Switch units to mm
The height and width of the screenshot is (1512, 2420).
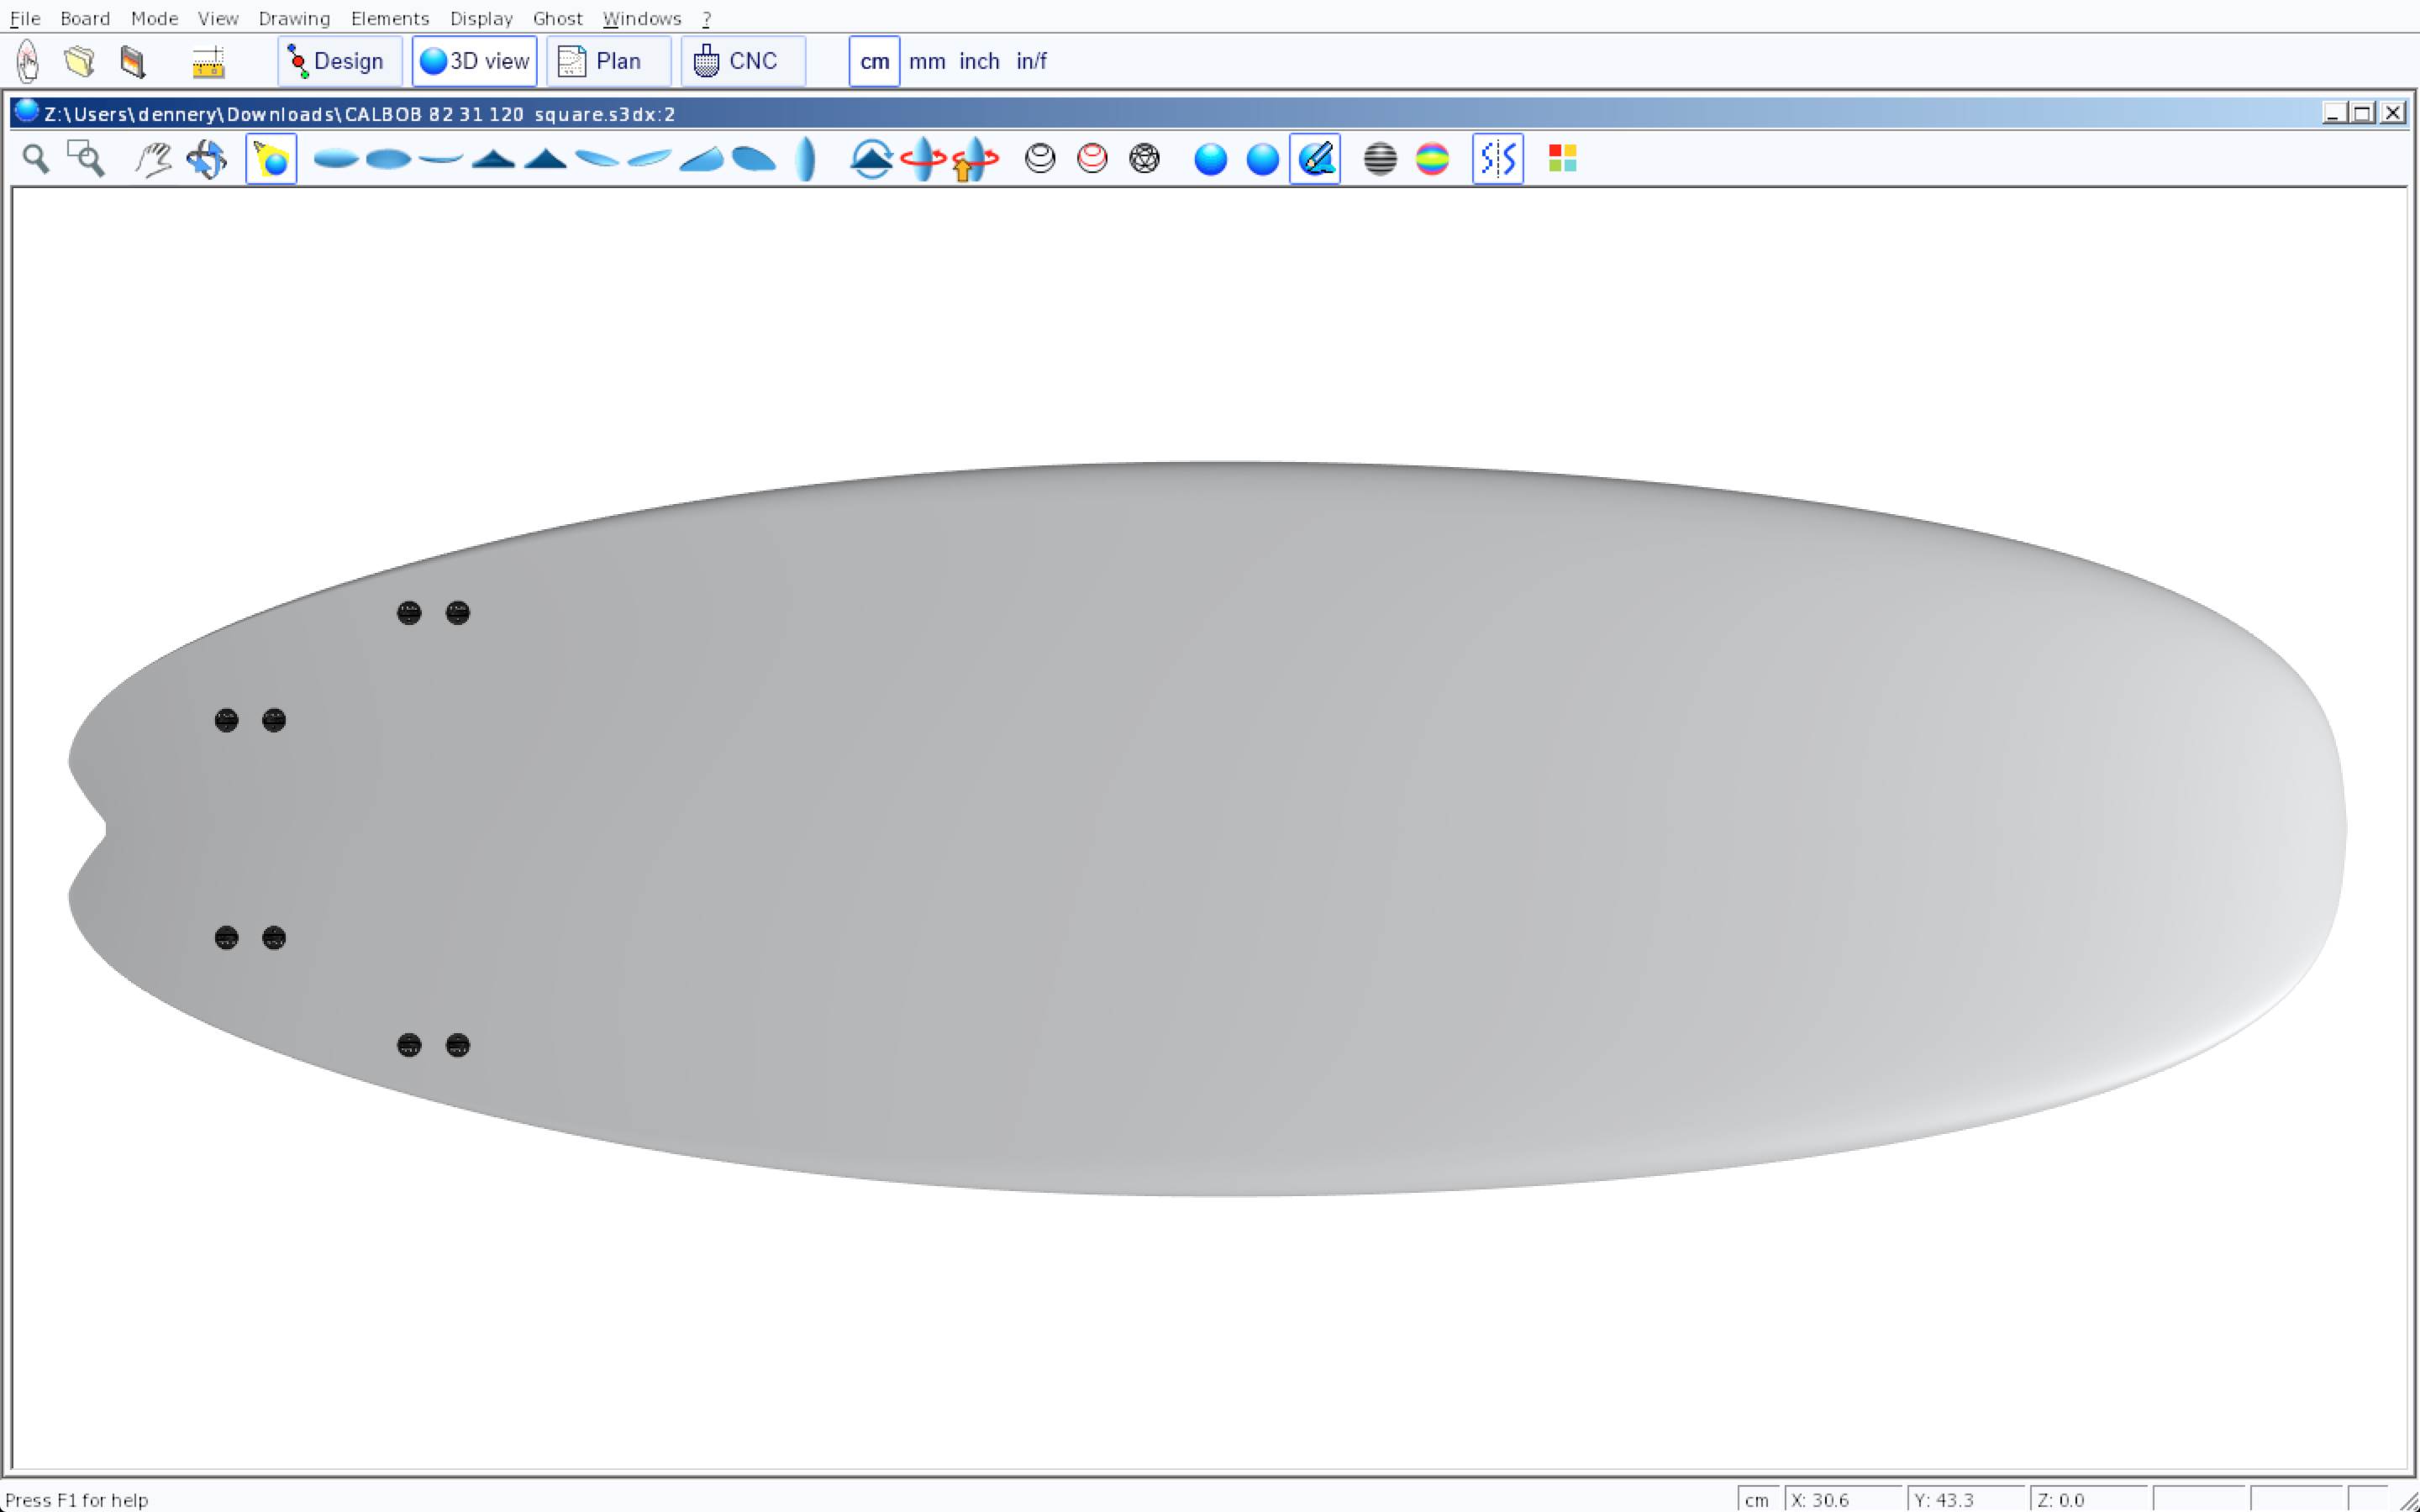(x=927, y=61)
